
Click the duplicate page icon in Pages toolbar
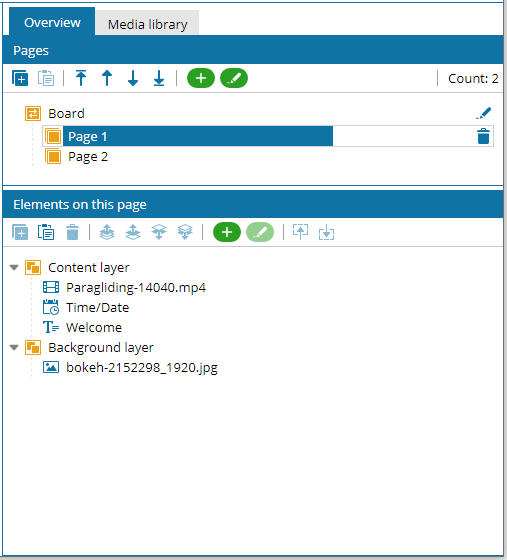20,78
